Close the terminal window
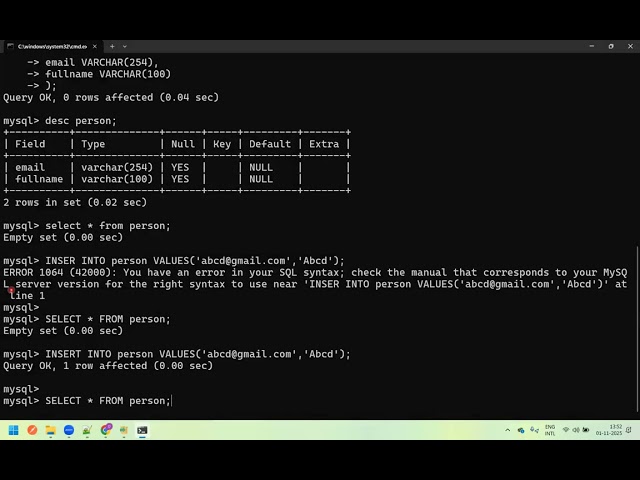The image size is (640, 480). [x=630, y=47]
